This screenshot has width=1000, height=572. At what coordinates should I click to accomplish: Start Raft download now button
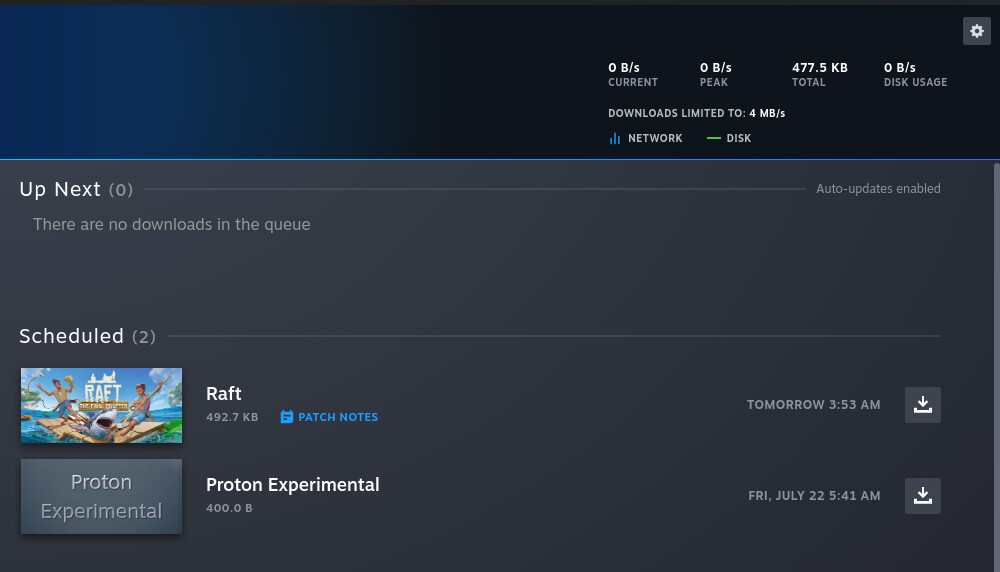coord(922,404)
